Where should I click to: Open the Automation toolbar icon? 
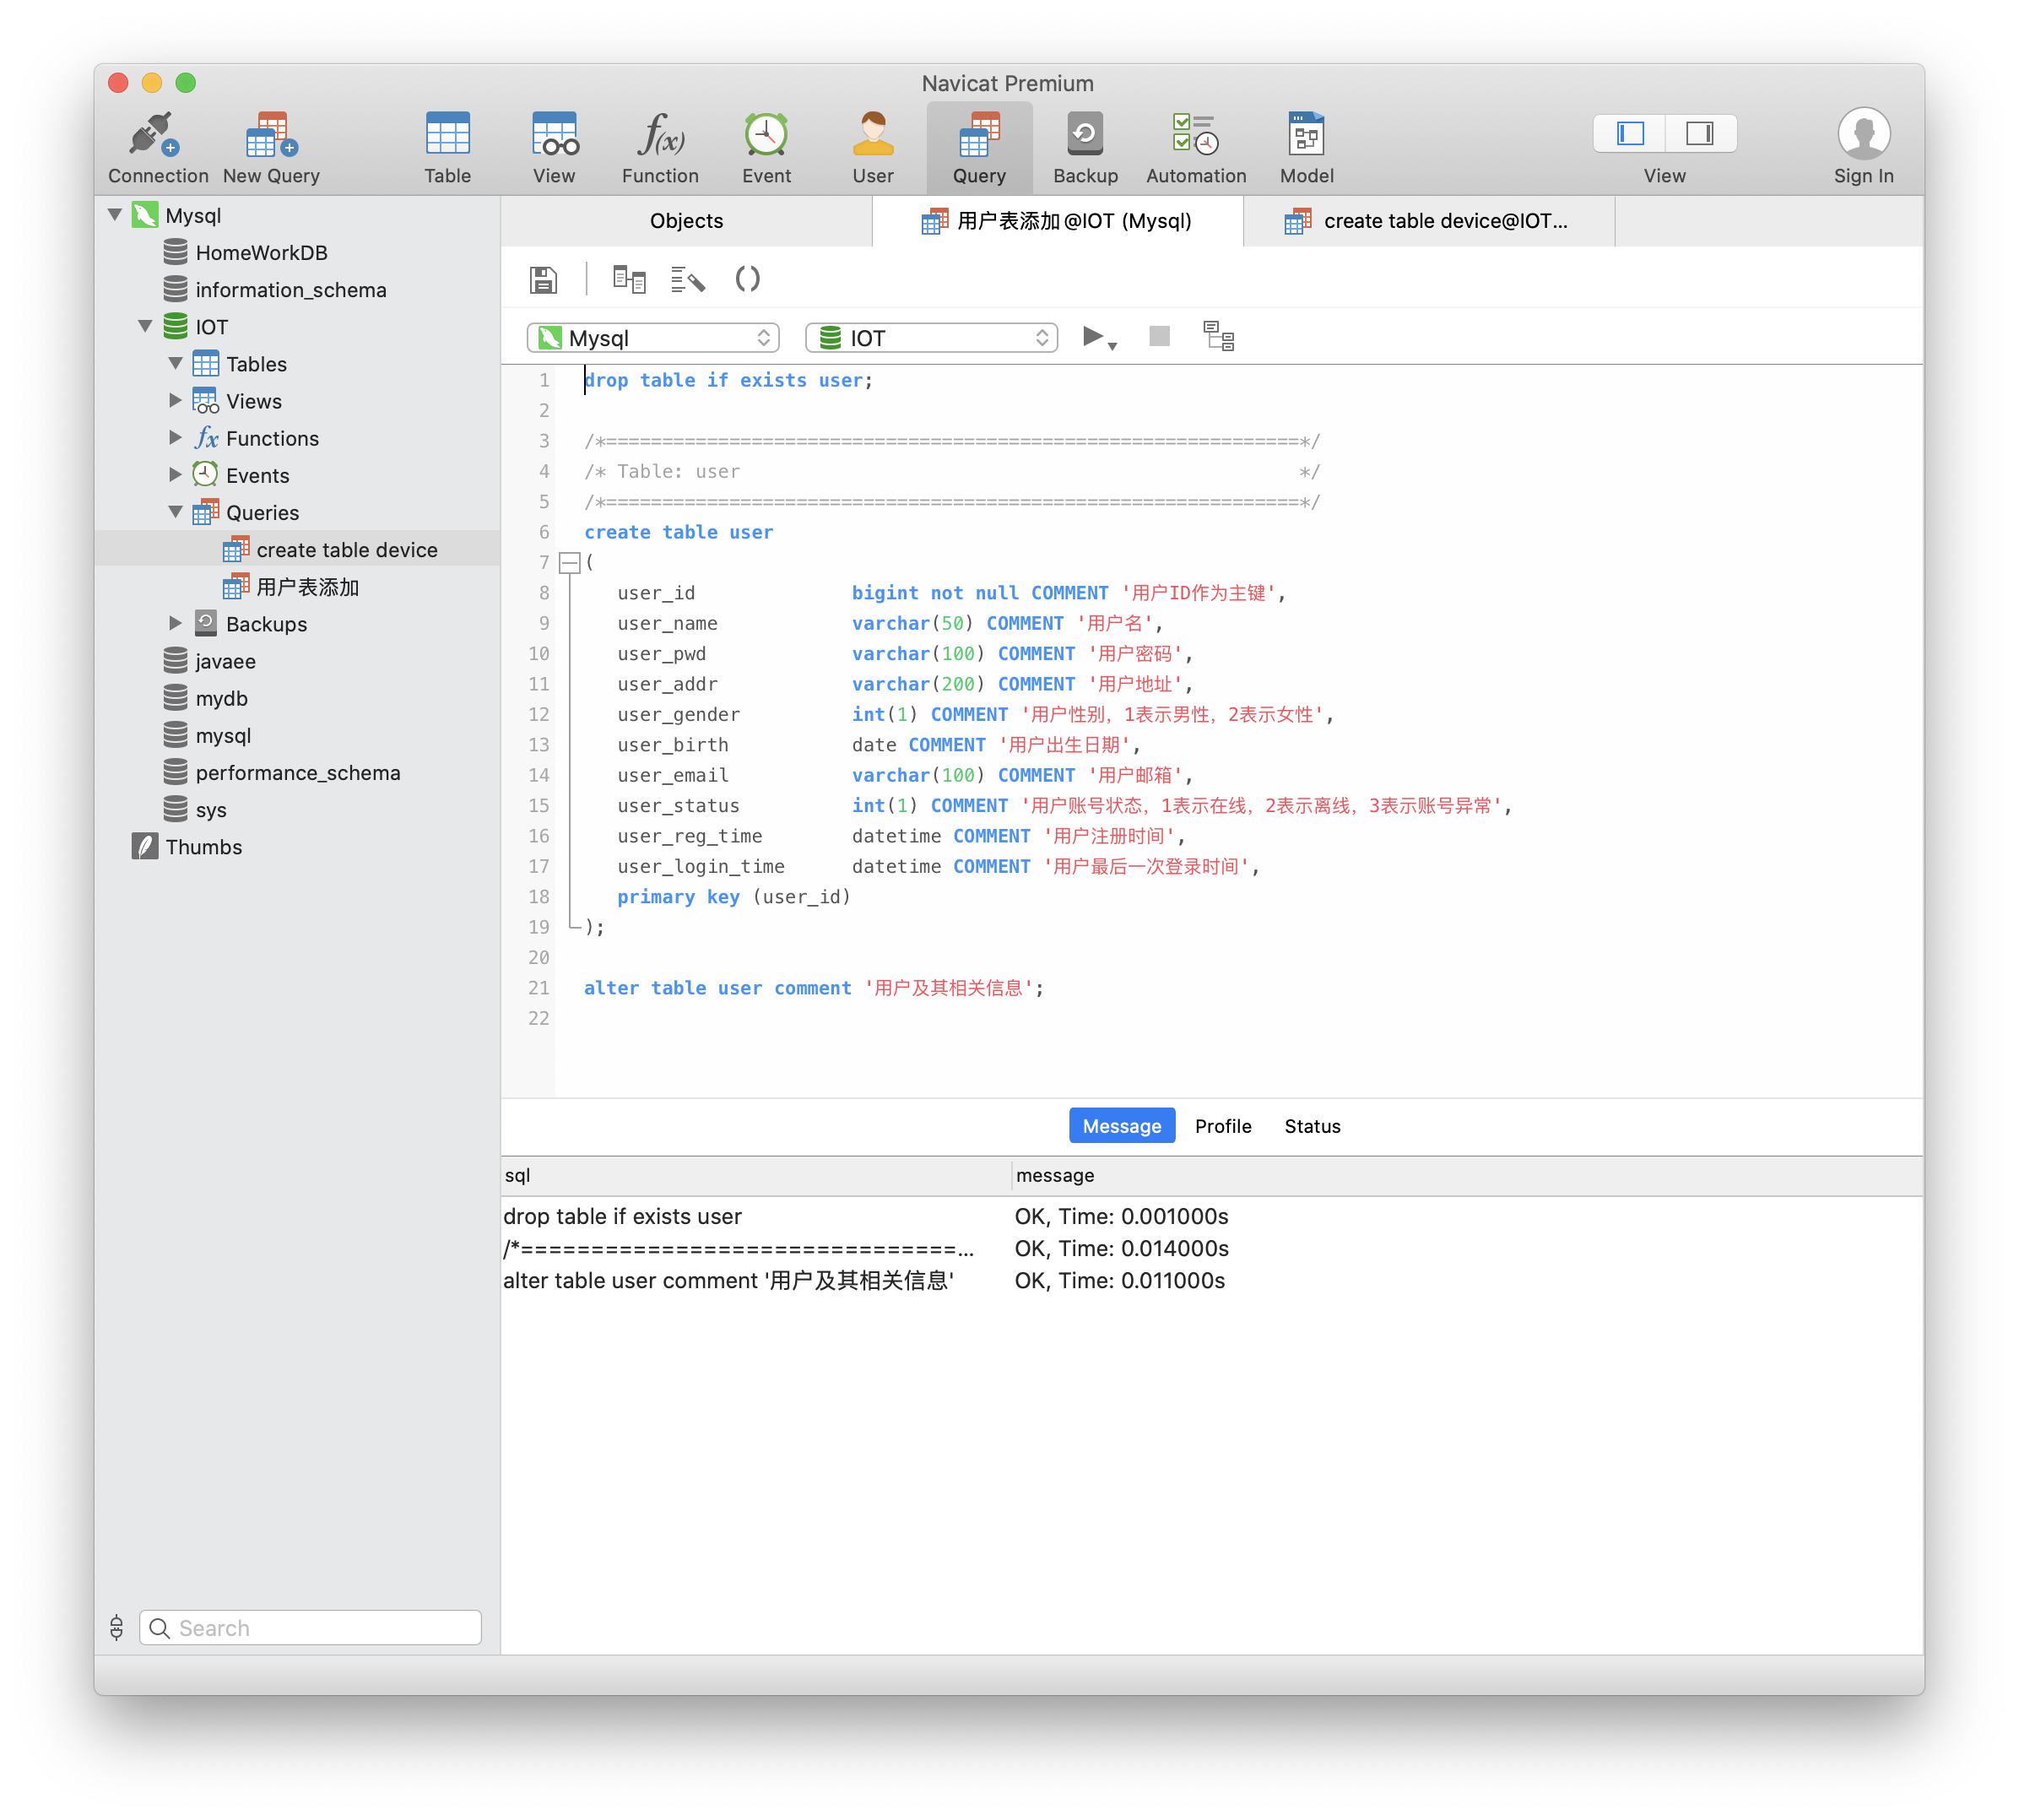(1196, 147)
